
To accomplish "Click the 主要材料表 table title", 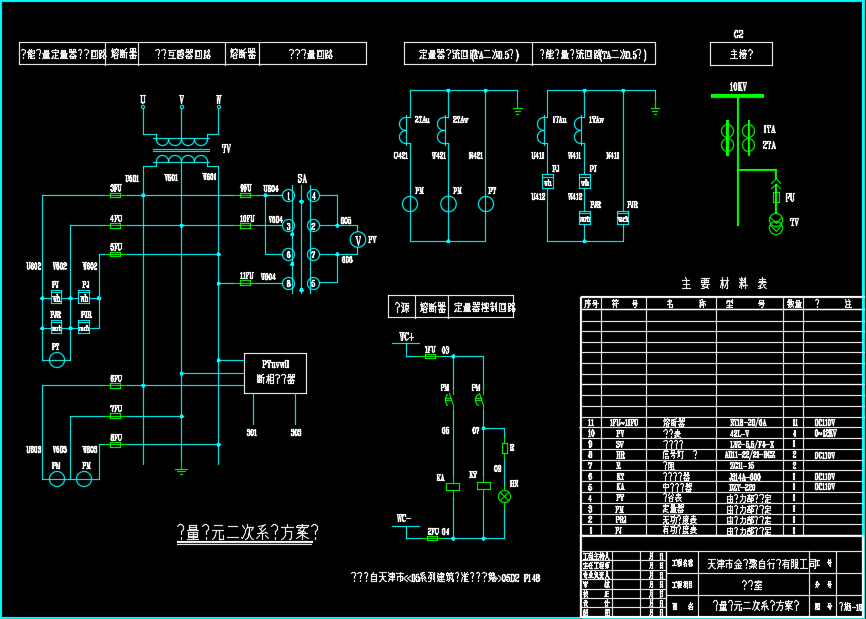I will click(x=724, y=284).
